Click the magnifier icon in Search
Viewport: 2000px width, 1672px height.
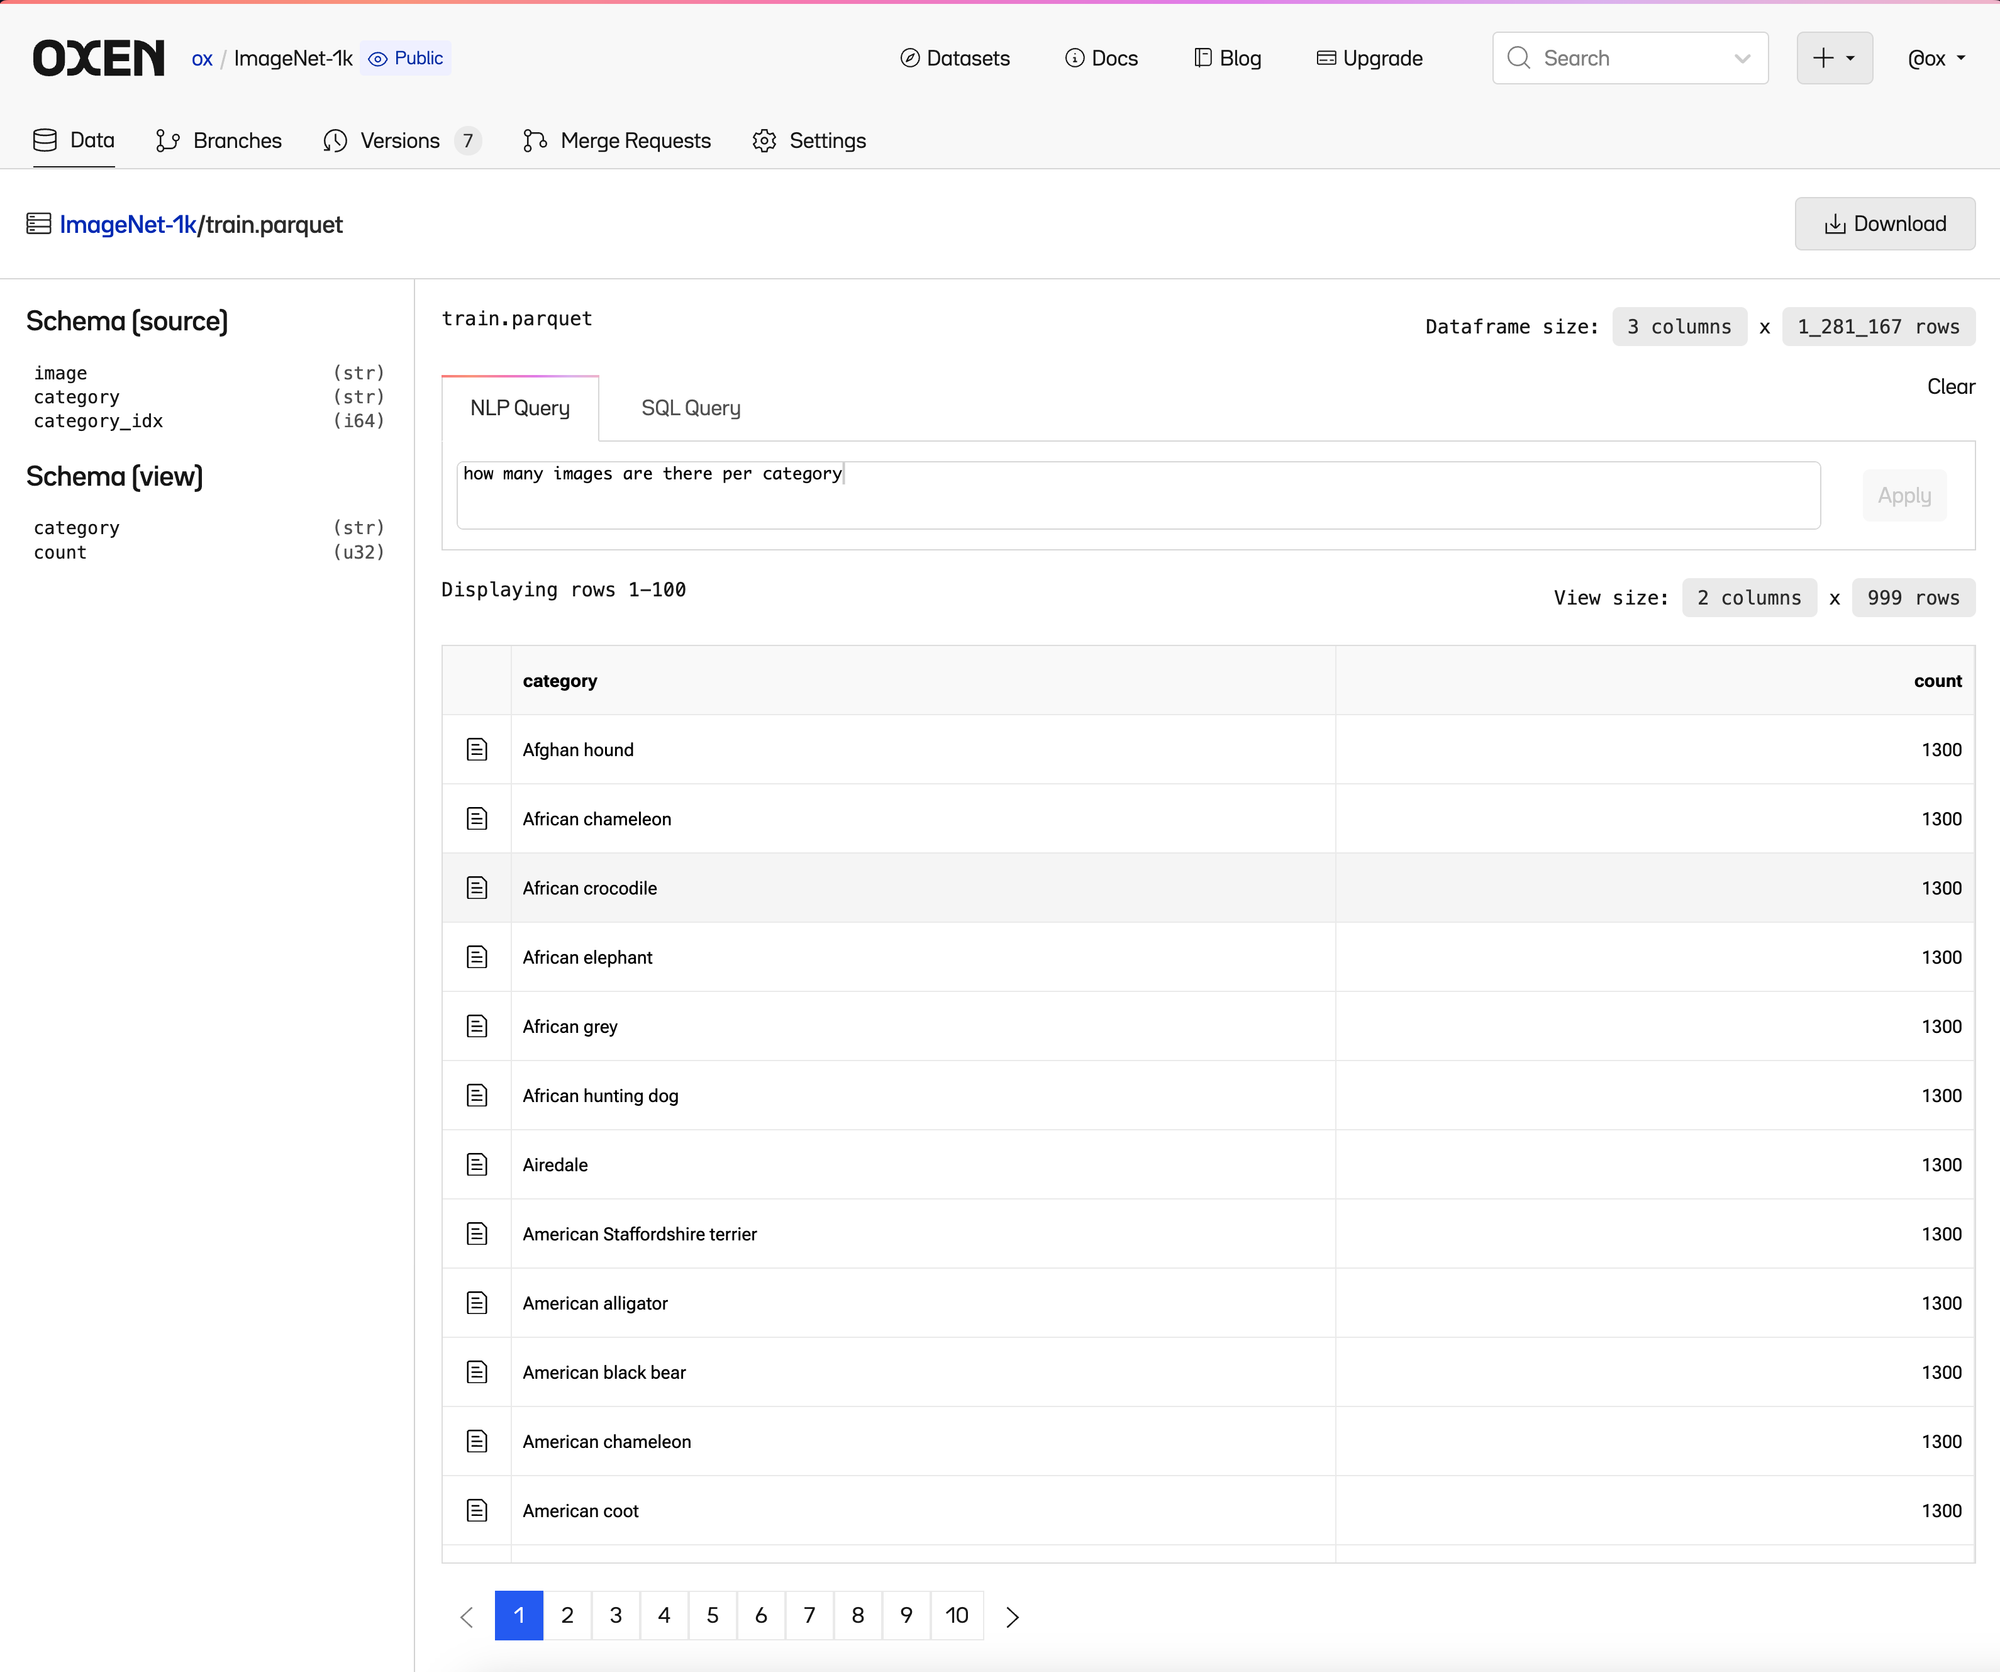point(1519,58)
